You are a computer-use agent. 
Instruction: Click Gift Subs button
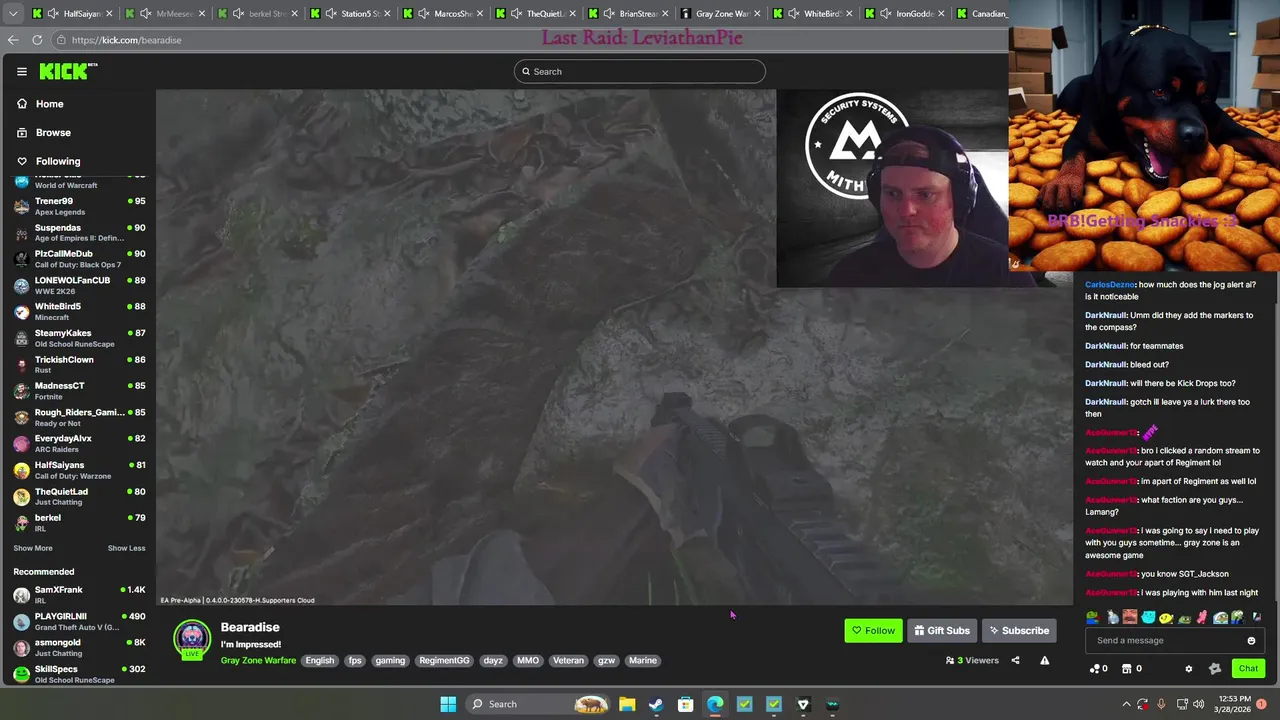click(x=942, y=630)
